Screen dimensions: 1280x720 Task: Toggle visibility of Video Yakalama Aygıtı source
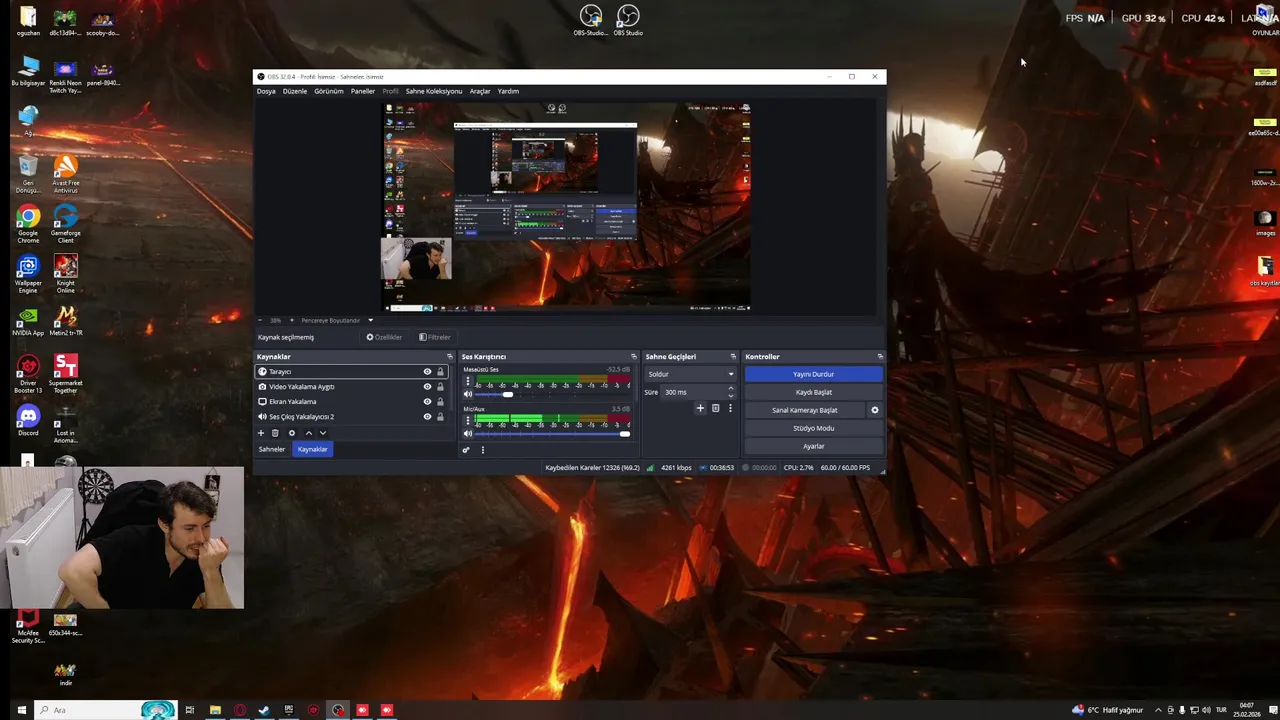coord(427,387)
